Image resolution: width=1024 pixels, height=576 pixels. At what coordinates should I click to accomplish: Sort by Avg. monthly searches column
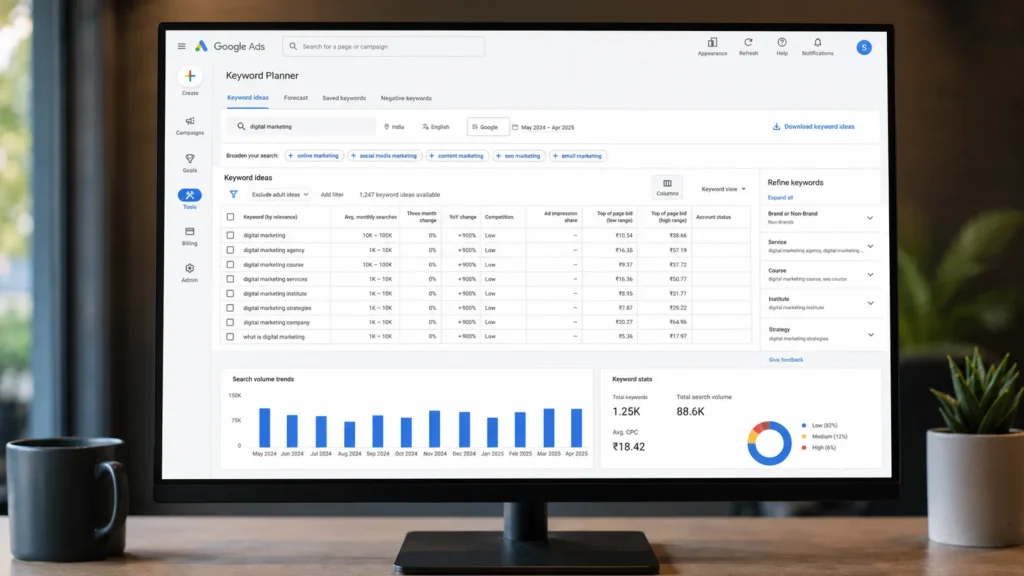point(370,217)
